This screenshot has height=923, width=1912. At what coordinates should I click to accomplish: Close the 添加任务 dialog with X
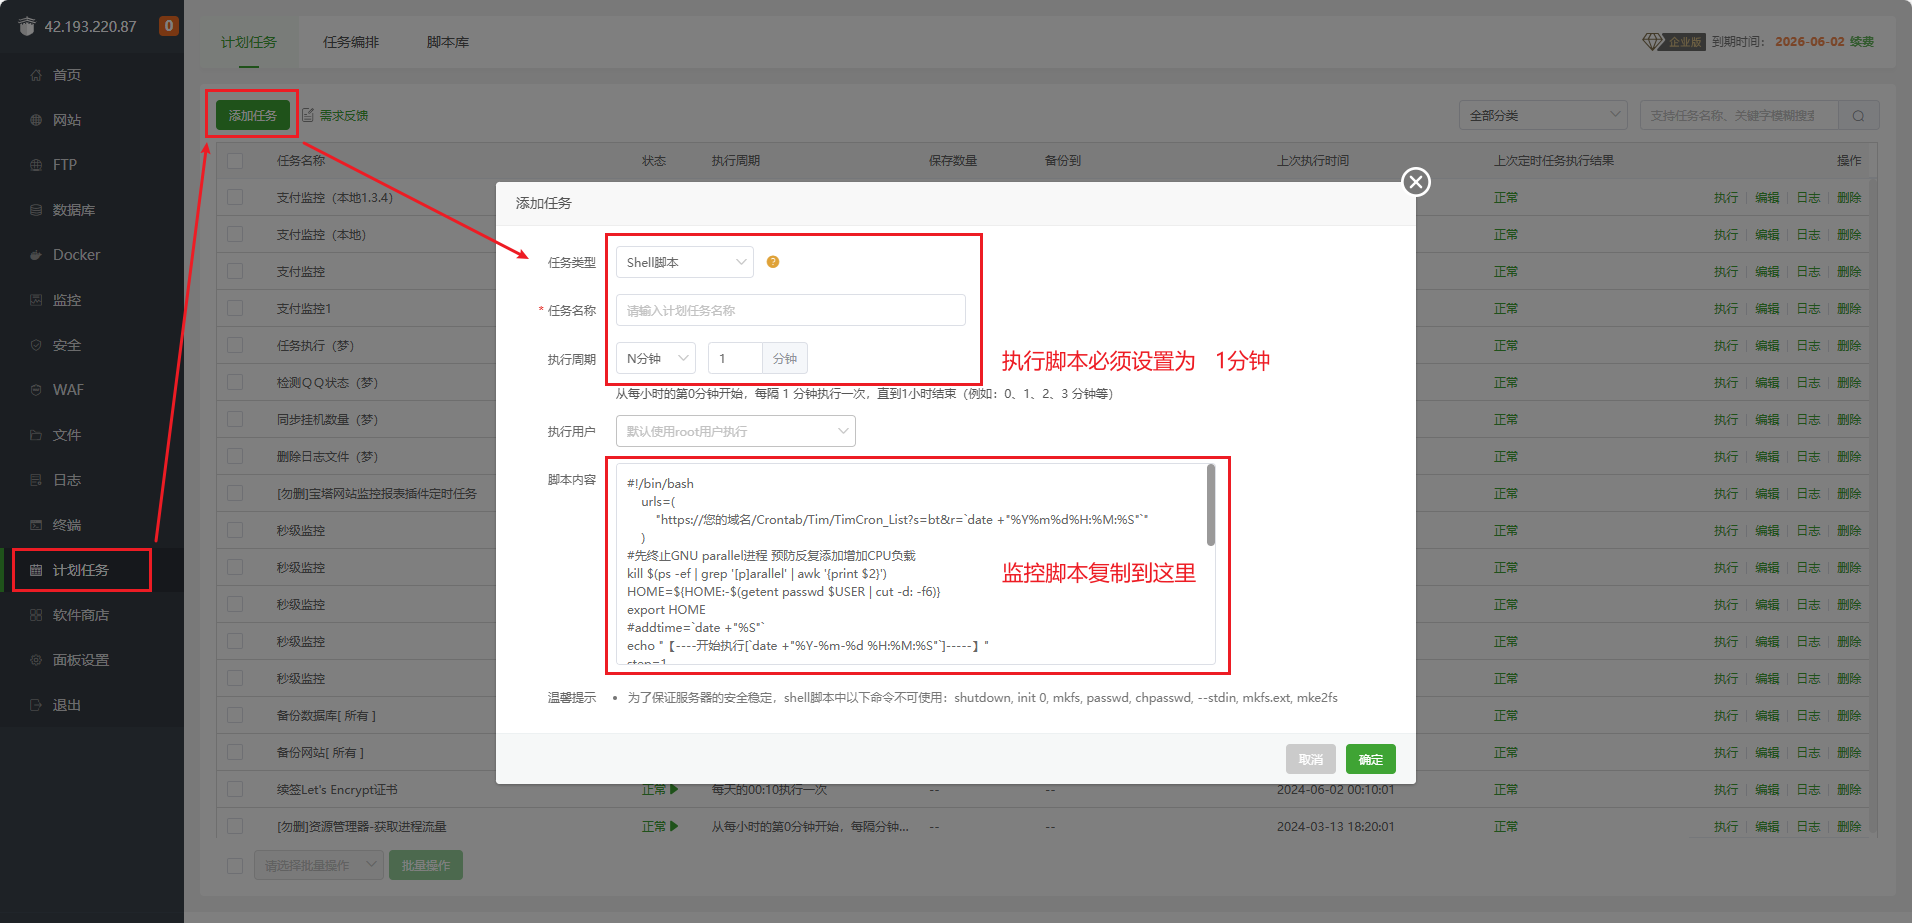tap(1416, 182)
